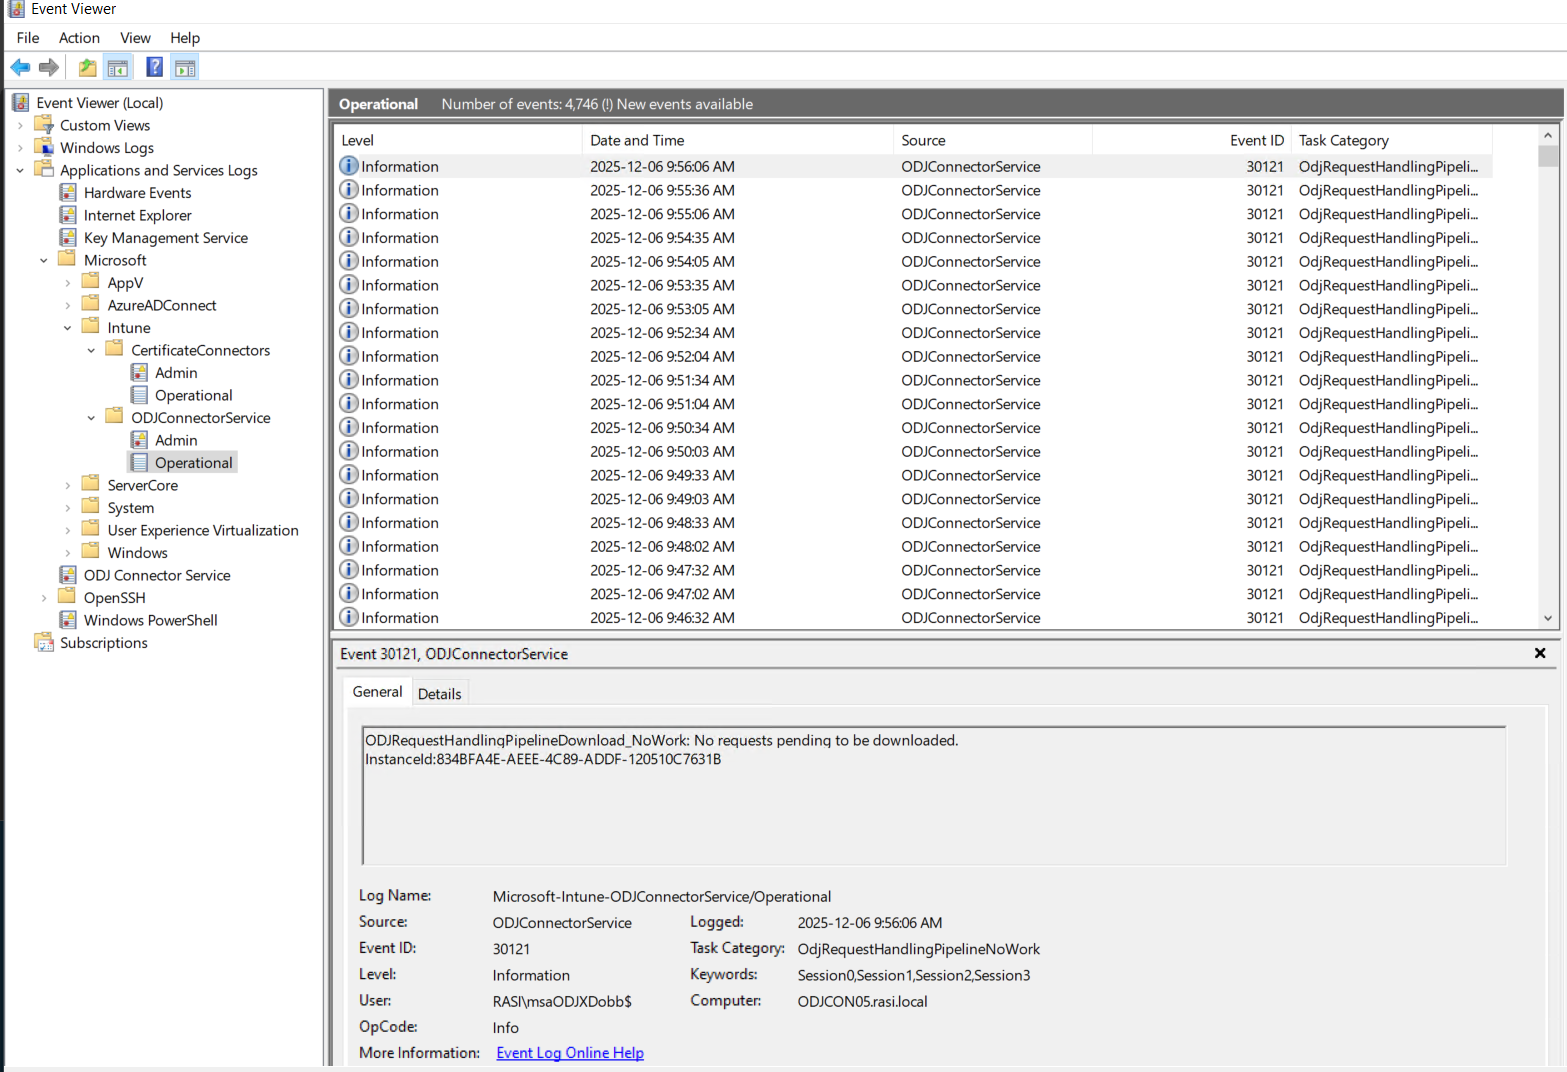Screen dimensions: 1567x1072
Task: Expand the Windows Logs node
Action: point(20,148)
